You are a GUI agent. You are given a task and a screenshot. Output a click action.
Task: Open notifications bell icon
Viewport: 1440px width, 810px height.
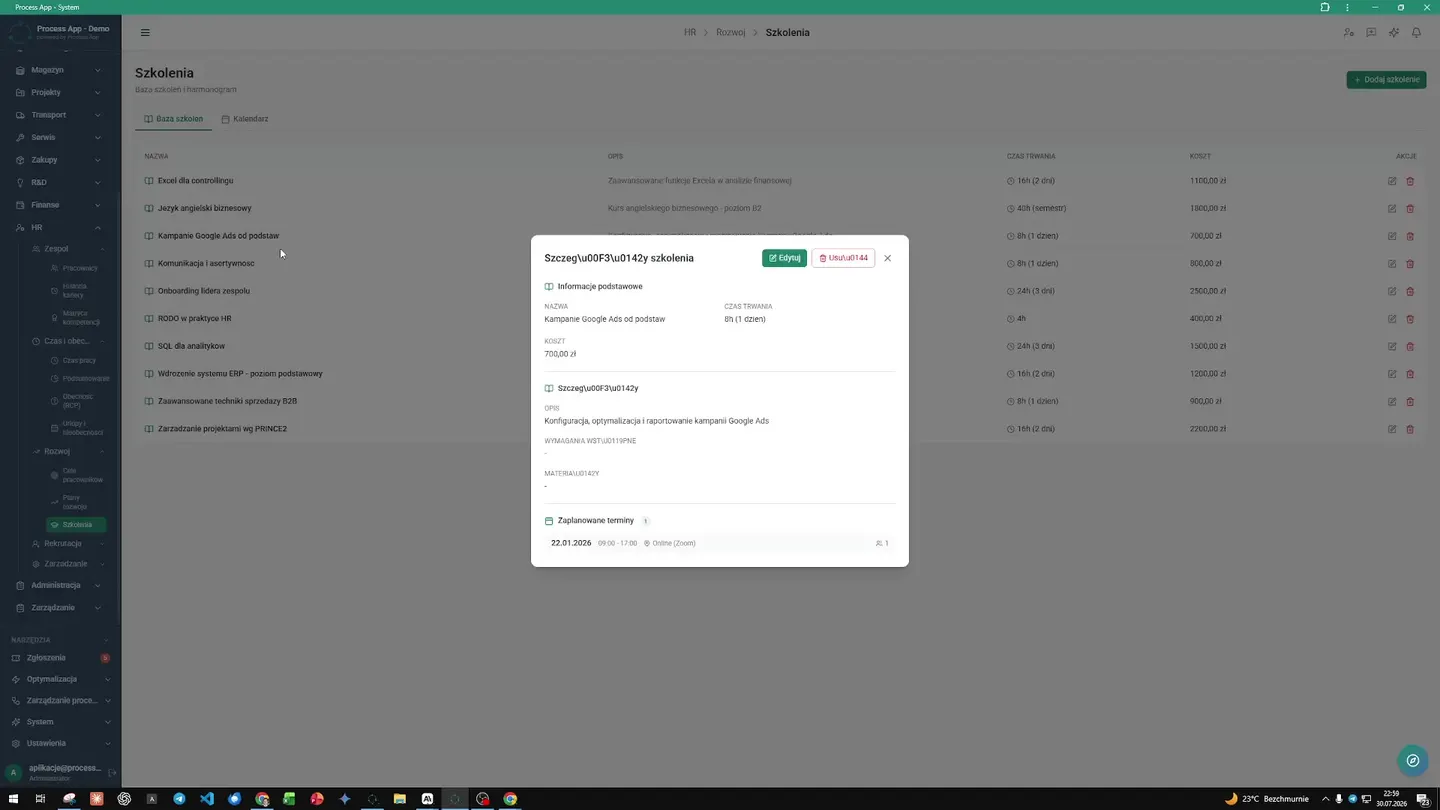tap(1416, 32)
